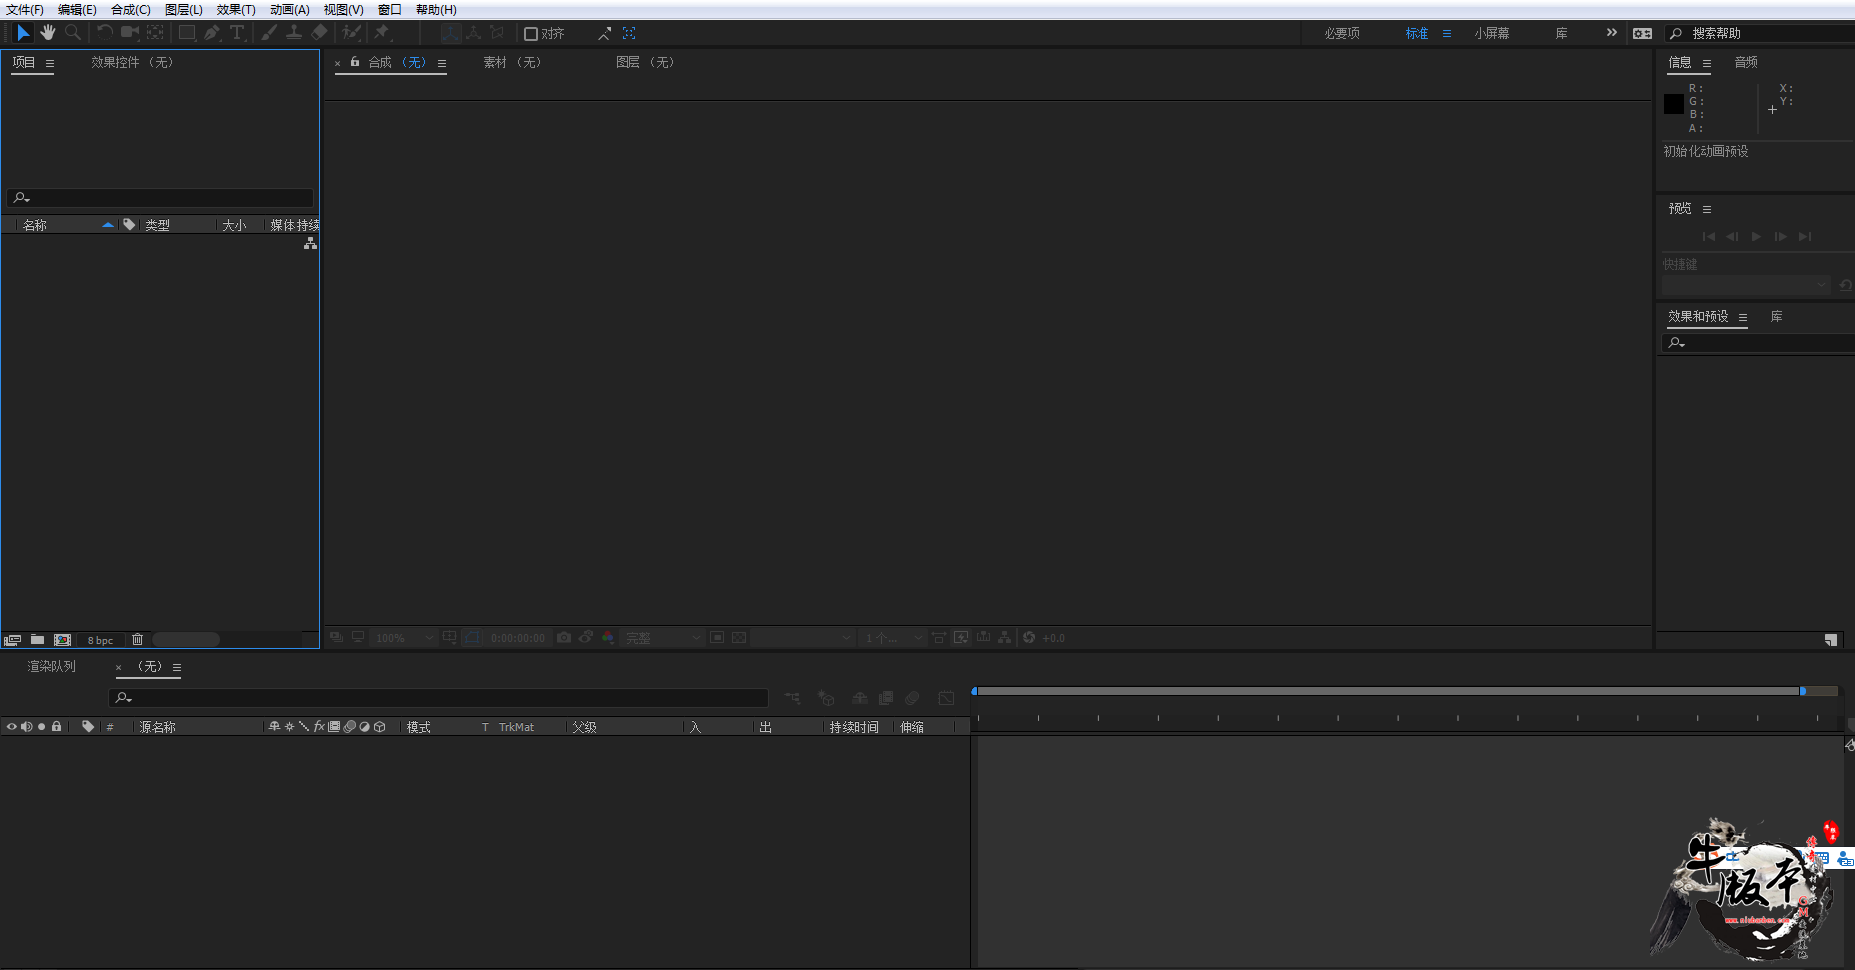Open the 项目 panel menu
The image size is (1855, 970).
[x=50, y=63]
